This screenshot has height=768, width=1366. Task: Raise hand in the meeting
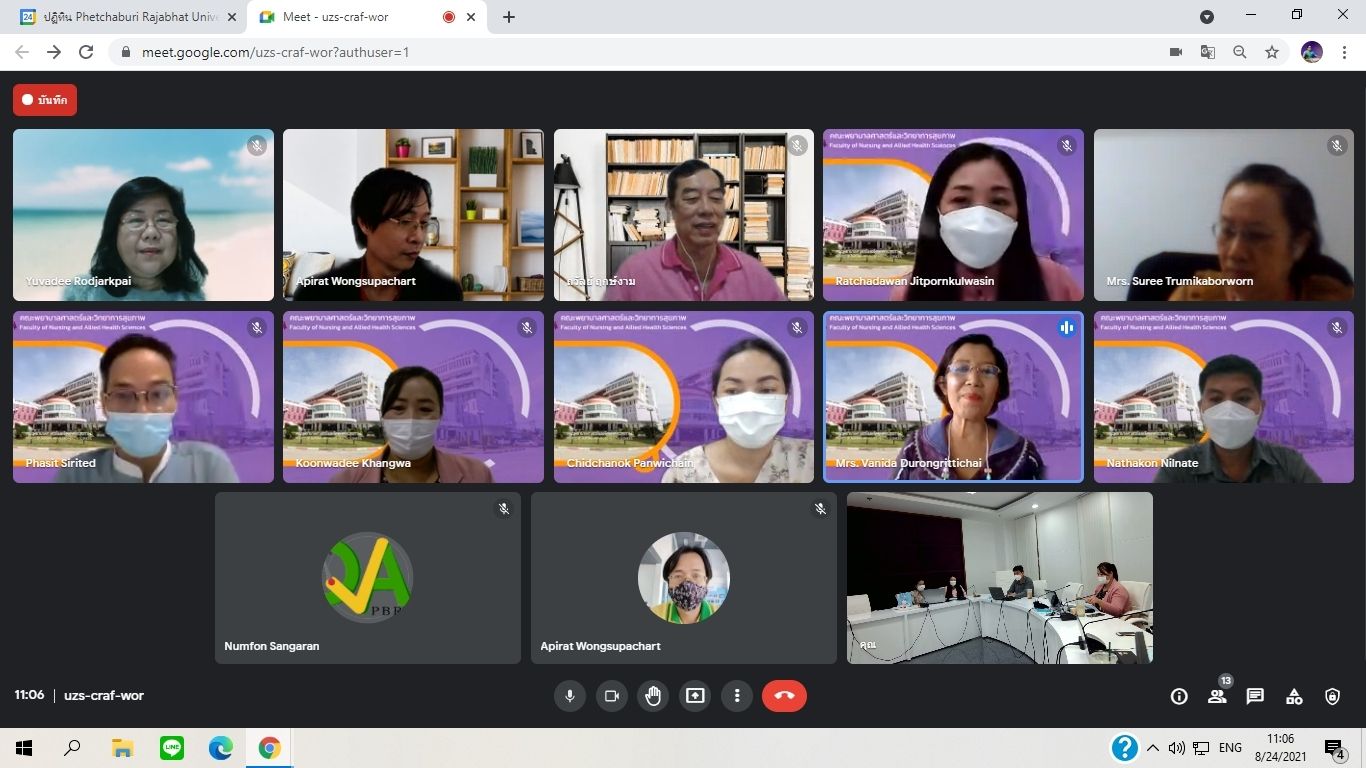point(653,696)
